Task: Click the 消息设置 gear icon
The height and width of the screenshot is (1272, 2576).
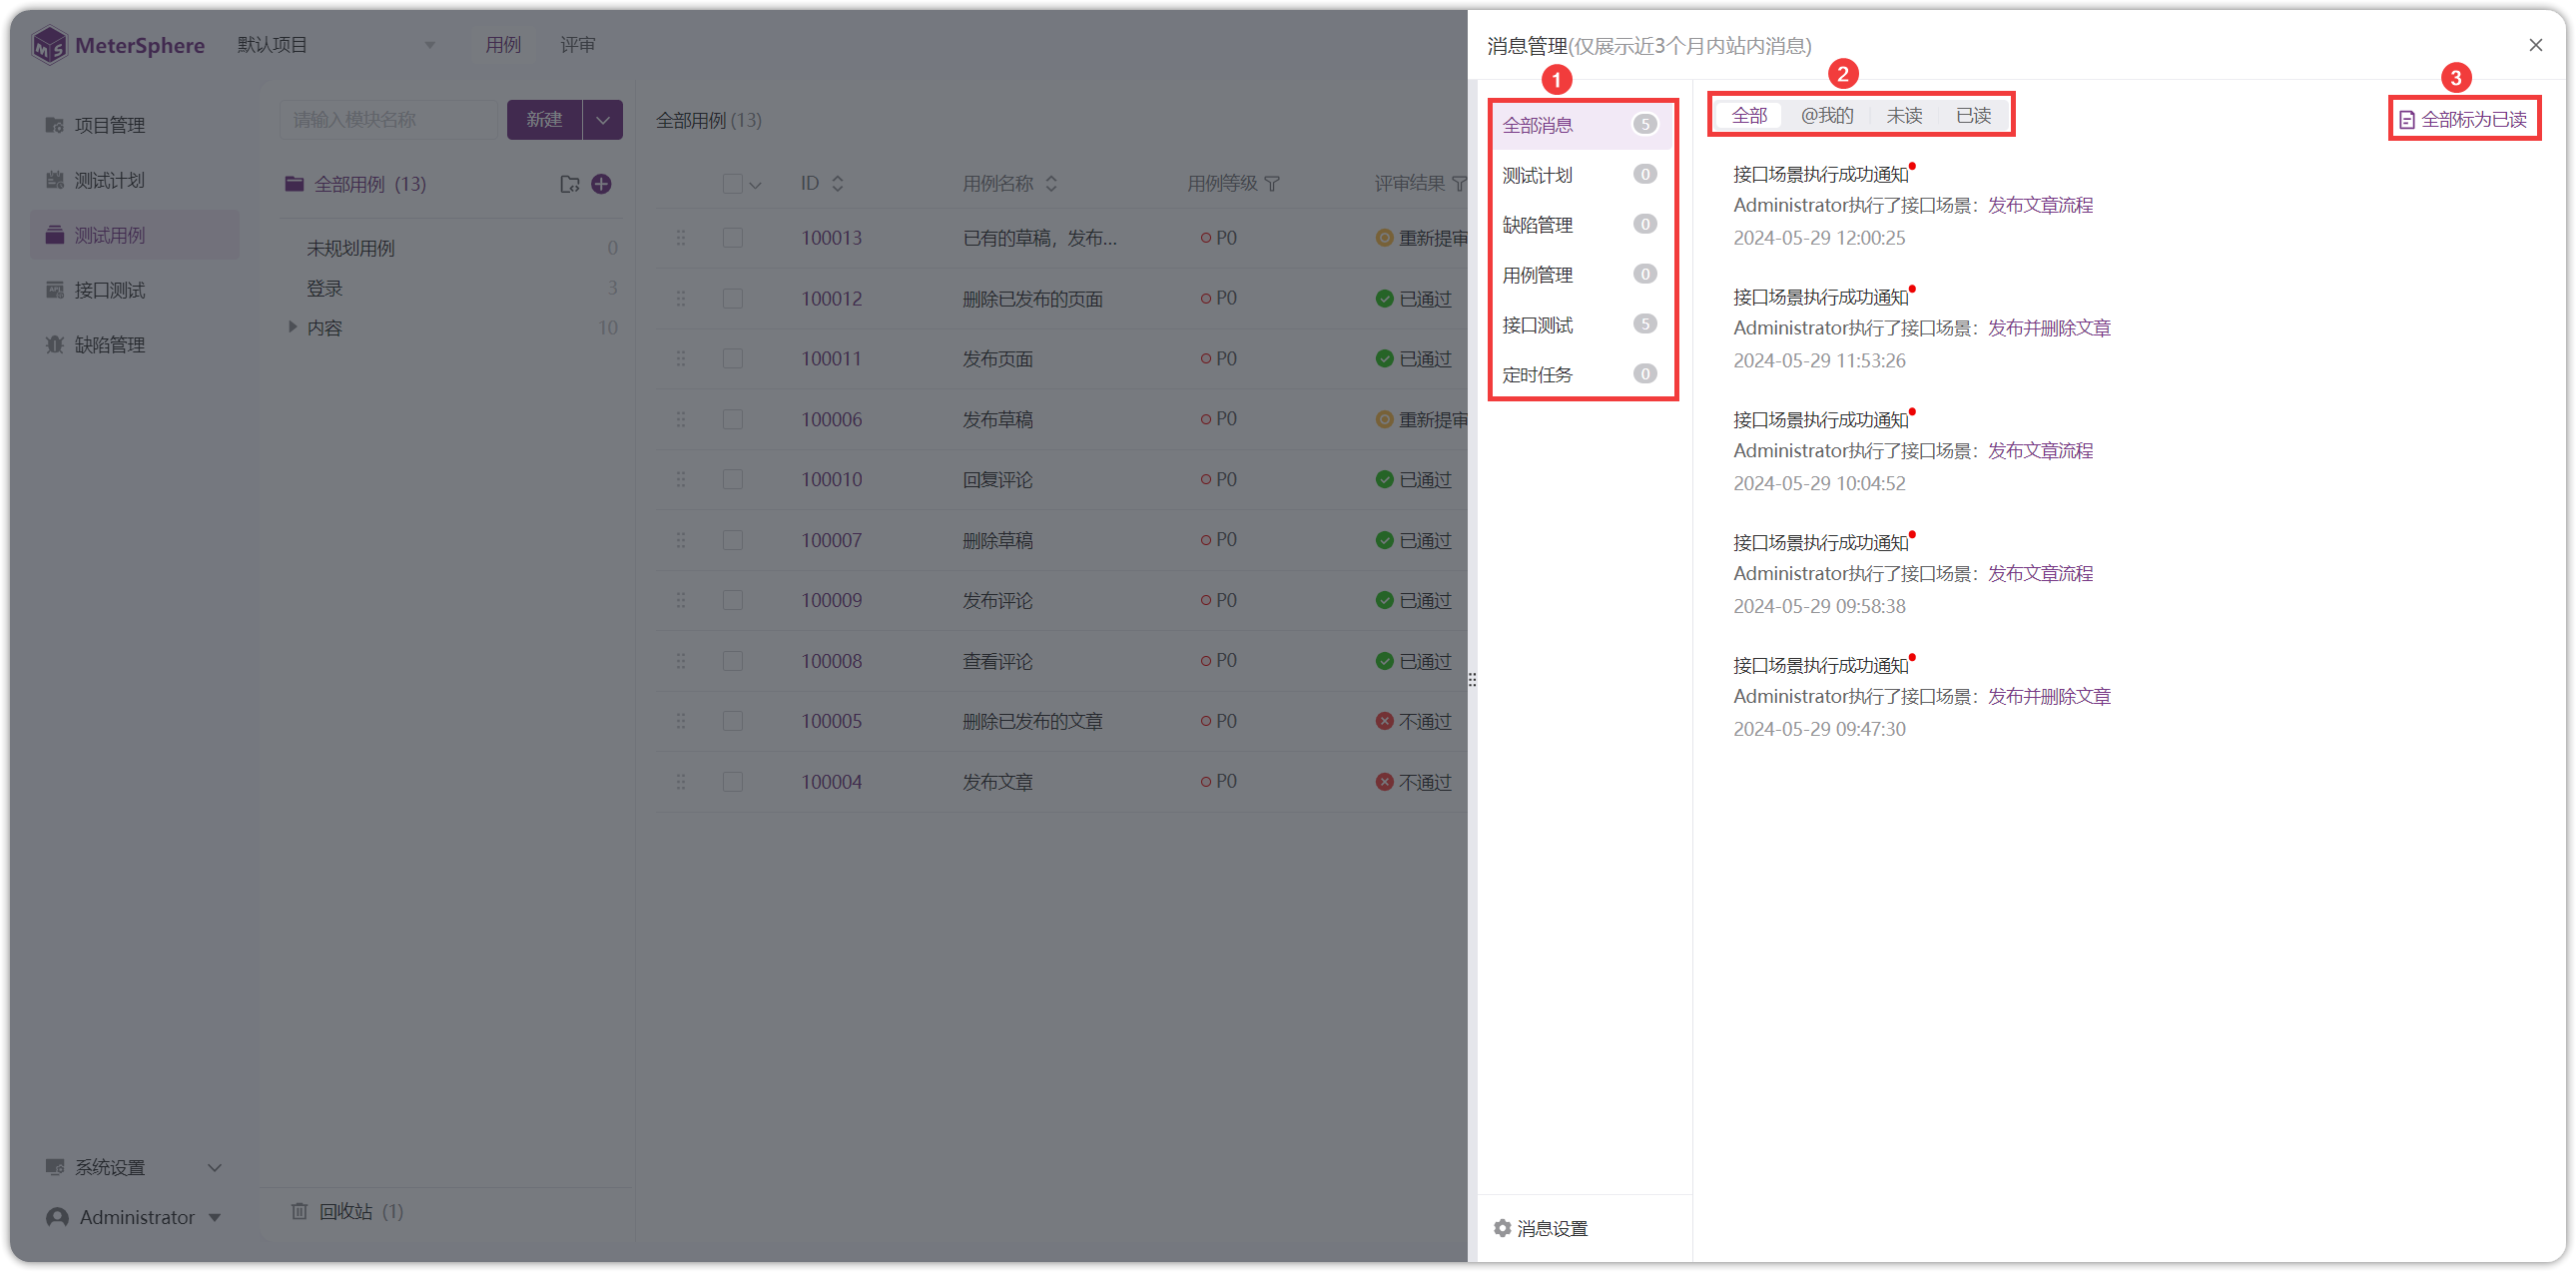Action: click(1502, 1227)
